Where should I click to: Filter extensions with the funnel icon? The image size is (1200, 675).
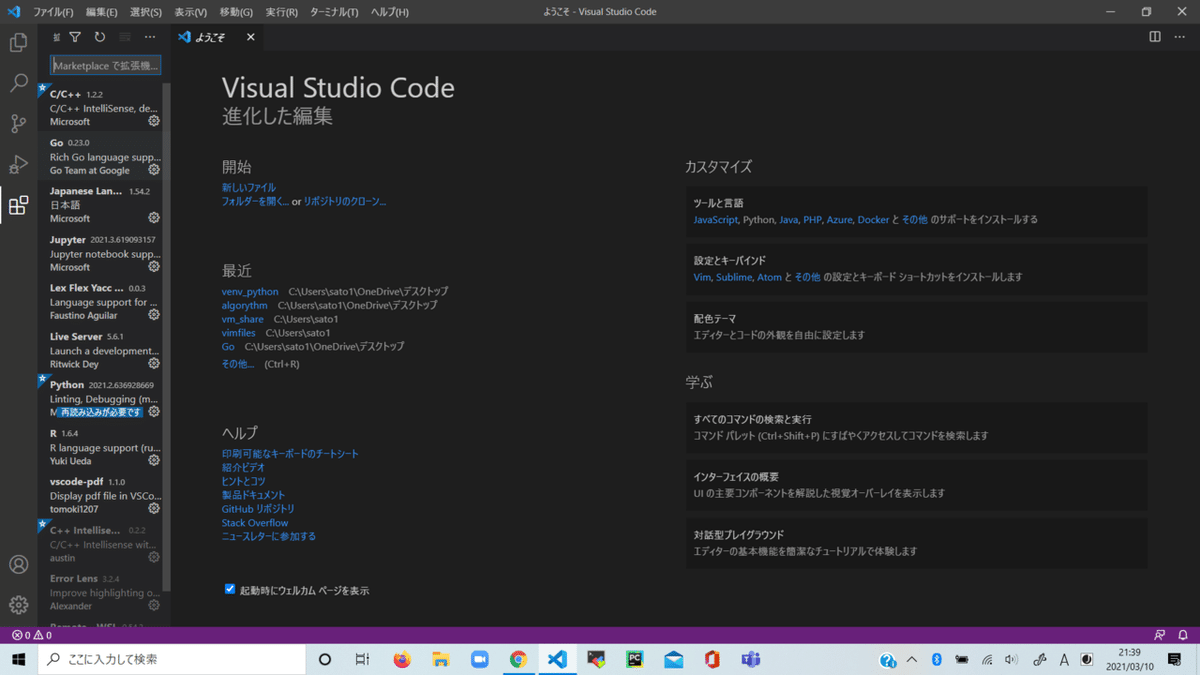point(75,37)
